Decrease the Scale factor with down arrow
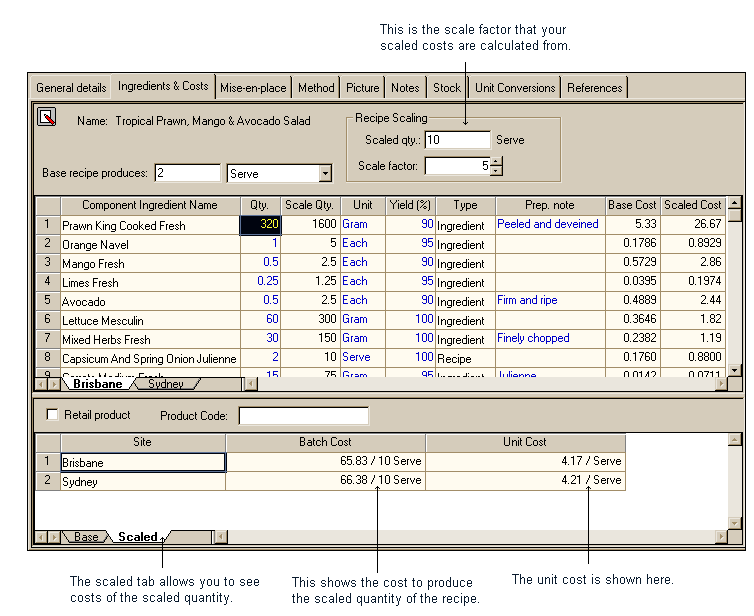This screenshot has width=754, height=616. (496, 171)
